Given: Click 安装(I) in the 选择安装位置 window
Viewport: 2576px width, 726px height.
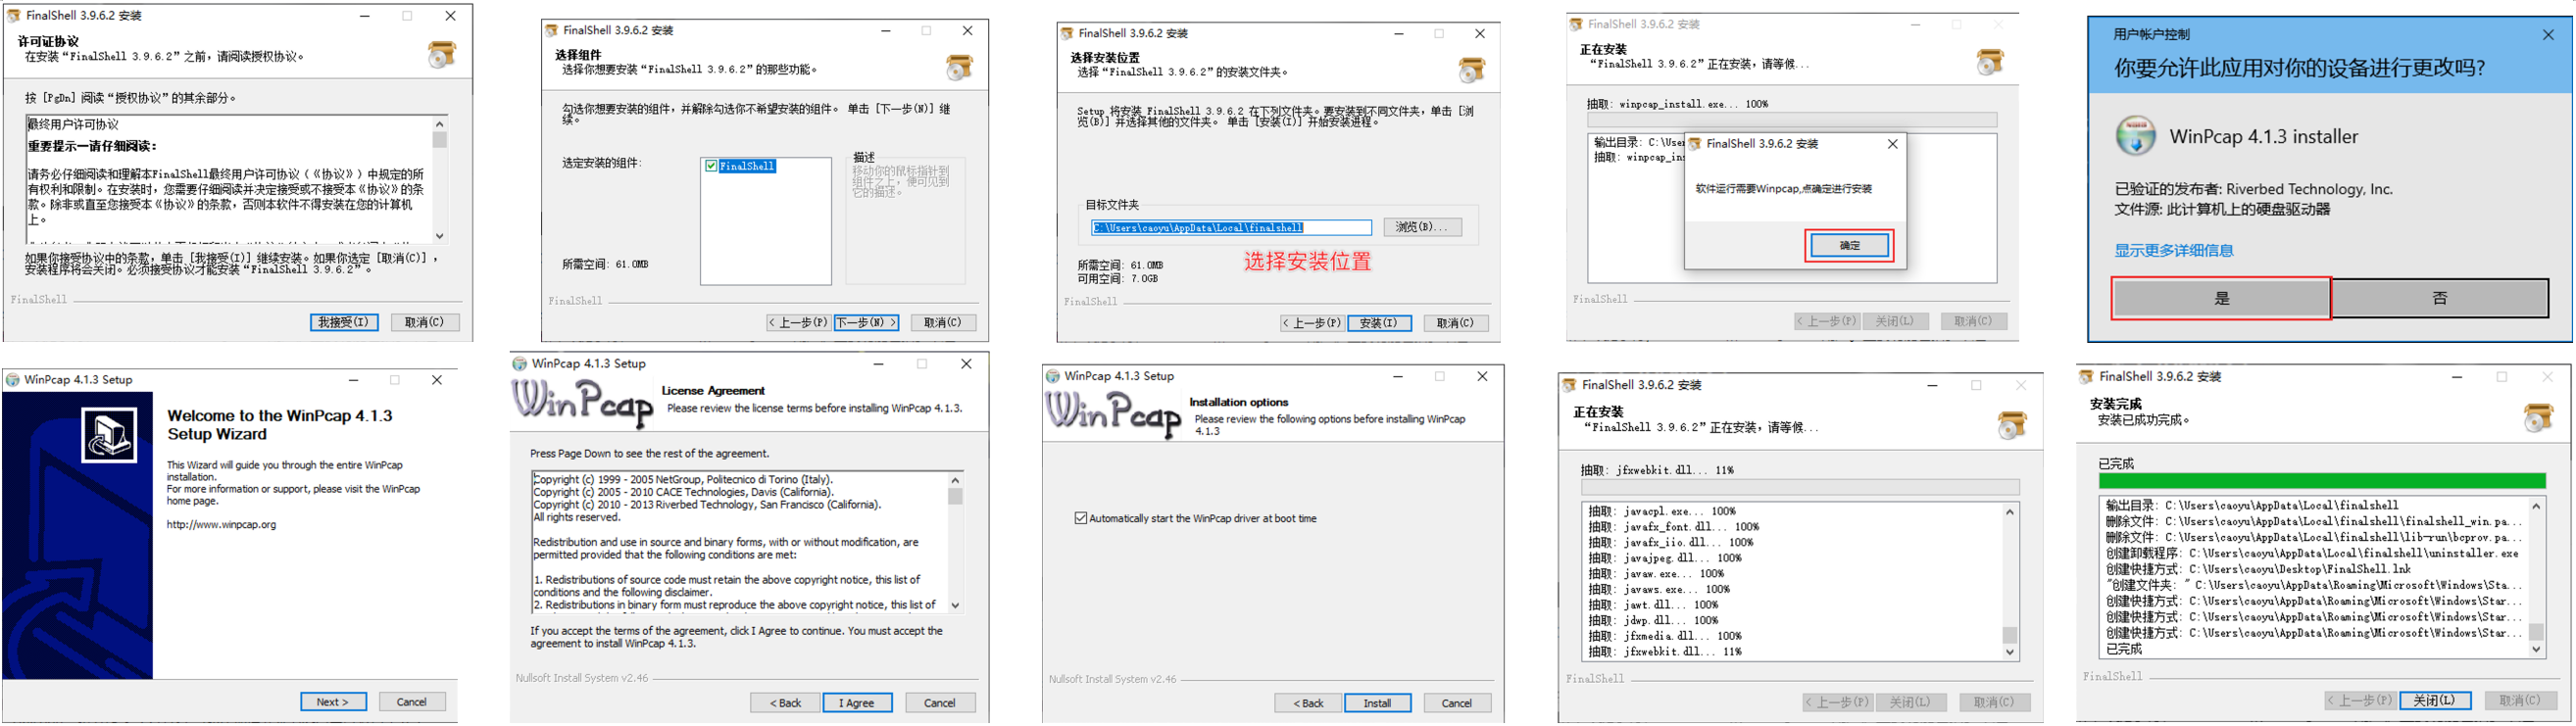Looking at the screenshot, I should [x=1379, y=323].
